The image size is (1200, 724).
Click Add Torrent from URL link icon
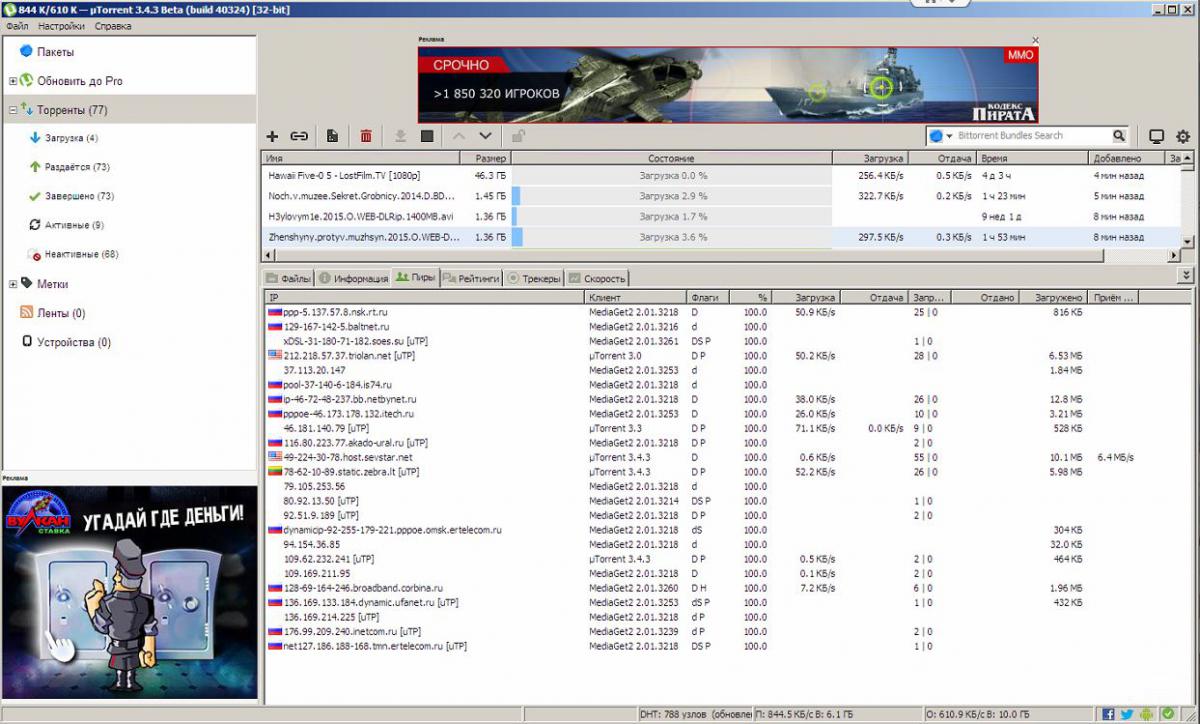(299, 136)
